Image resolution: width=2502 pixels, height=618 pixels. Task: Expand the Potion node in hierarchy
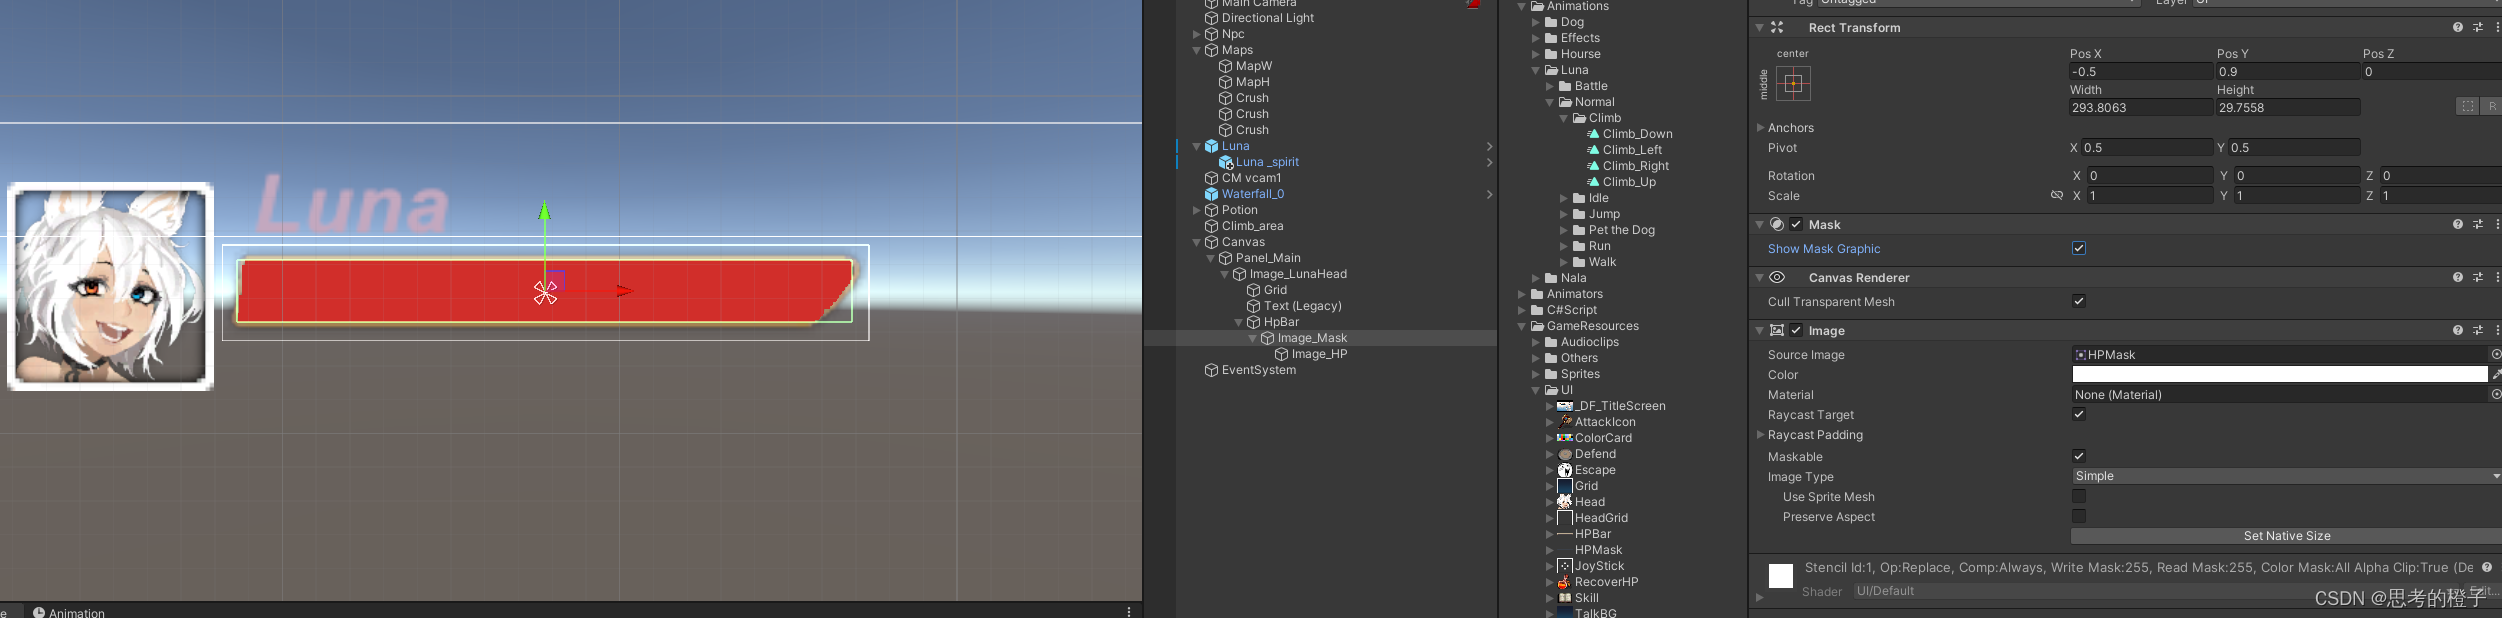coord(1196,210)
